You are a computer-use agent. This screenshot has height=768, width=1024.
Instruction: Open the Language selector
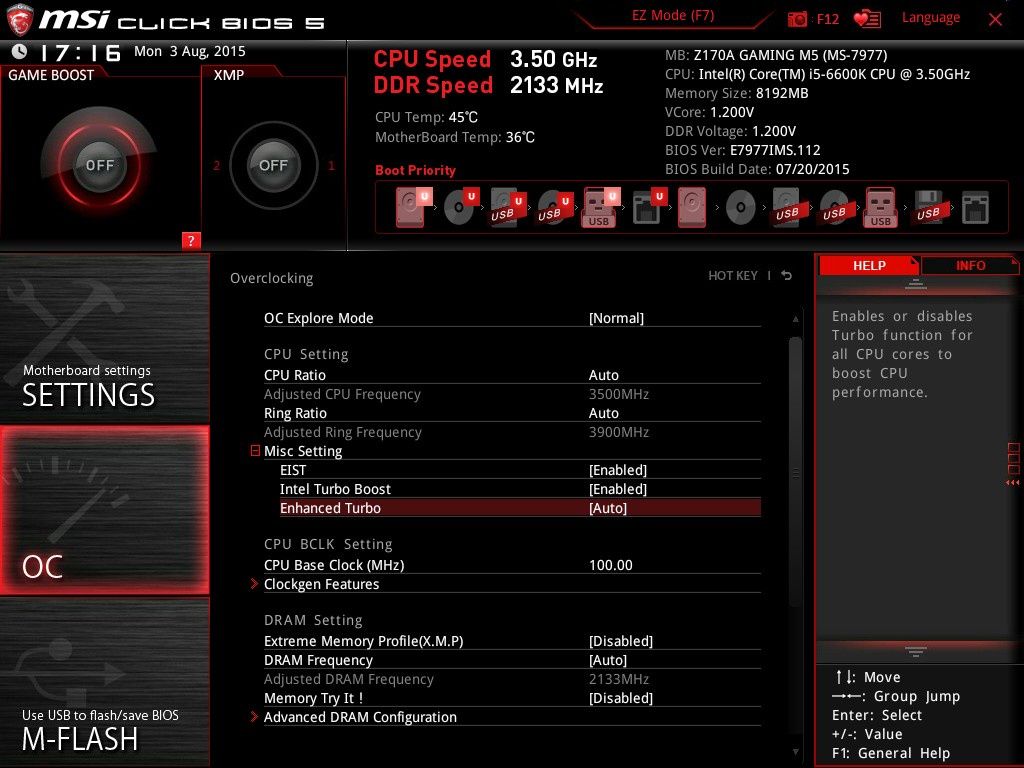point(931,18)
